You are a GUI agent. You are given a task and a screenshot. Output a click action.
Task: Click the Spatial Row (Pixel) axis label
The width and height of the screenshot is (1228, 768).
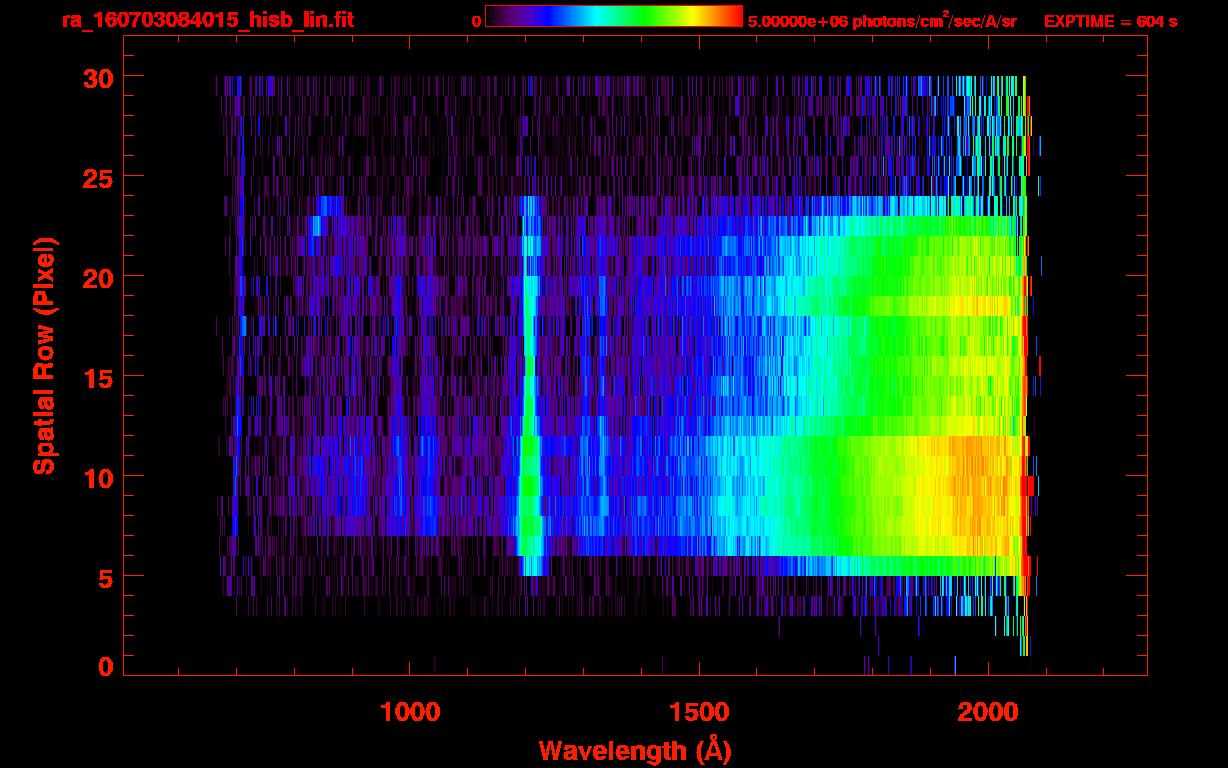(x=45, y=355)
